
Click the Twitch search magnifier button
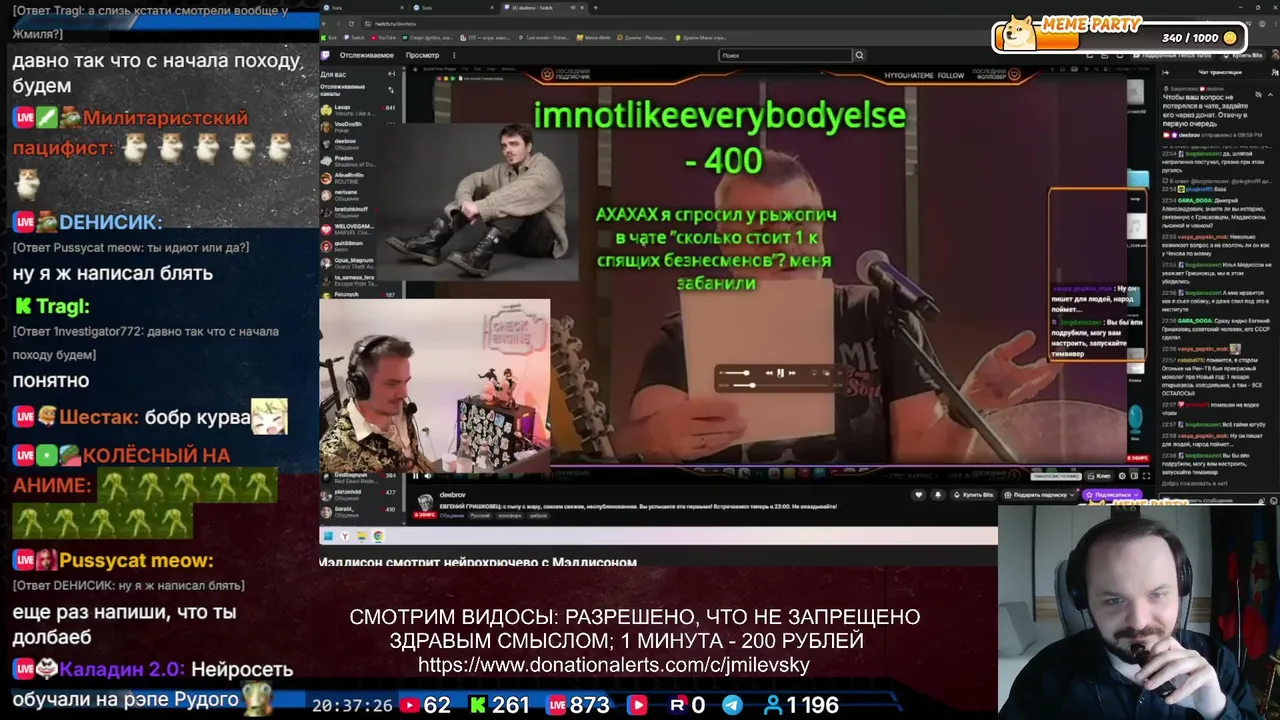point(859,55)
